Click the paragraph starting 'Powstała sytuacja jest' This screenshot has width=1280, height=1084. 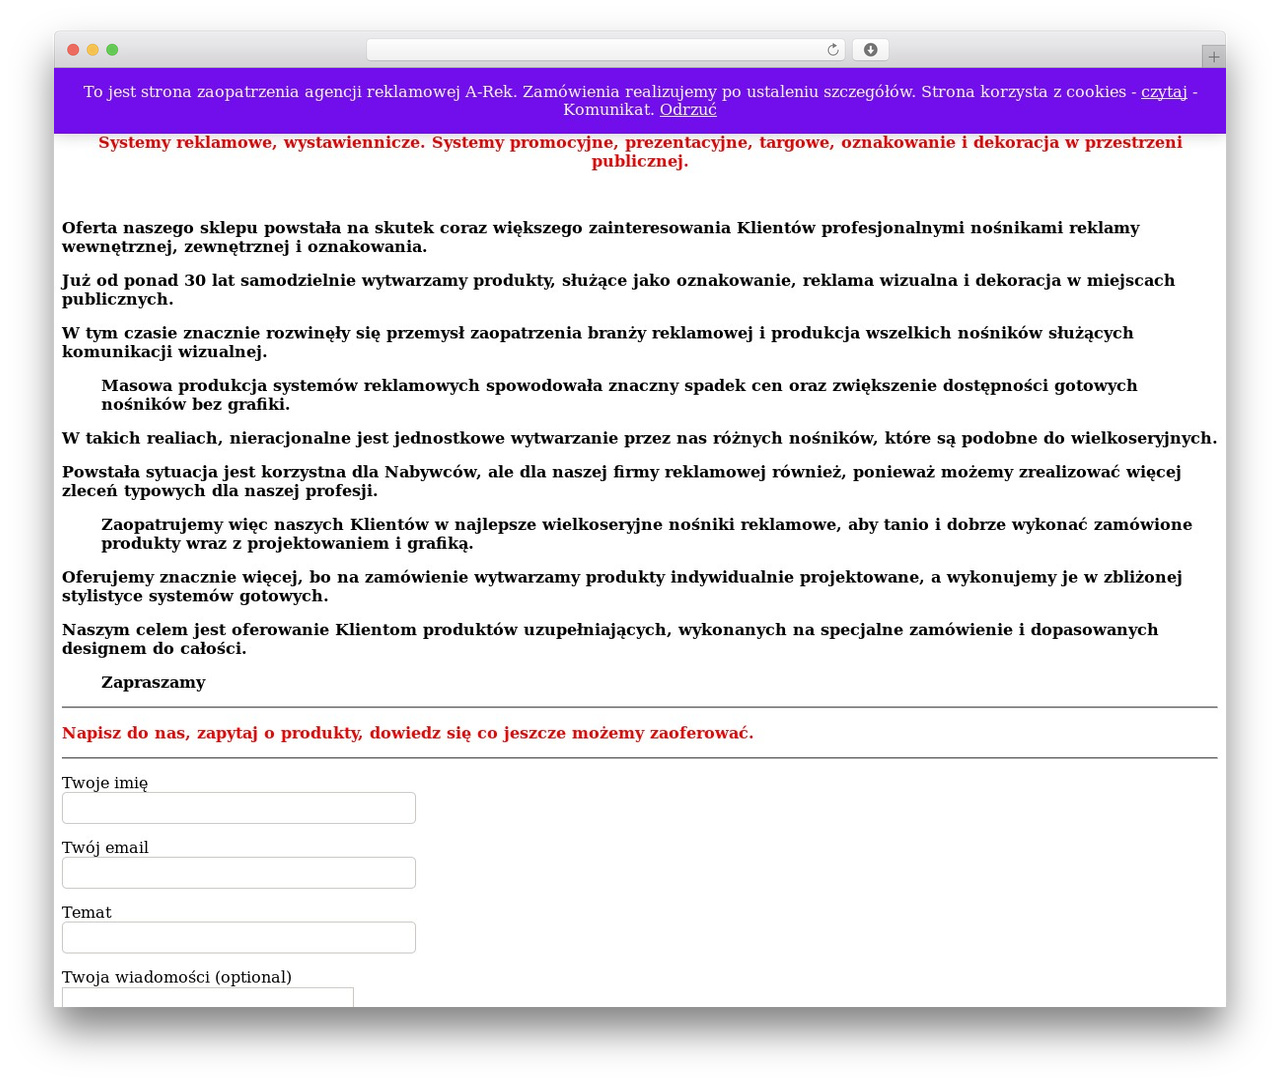pos(622,481)
